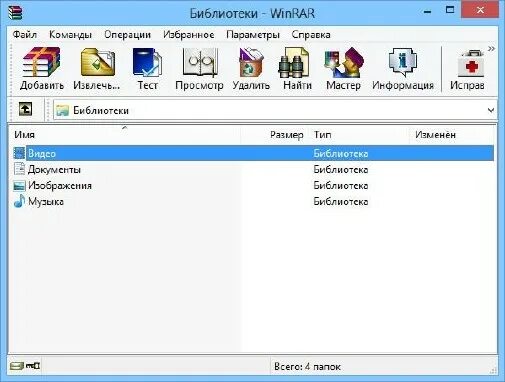Screen dimensions: 505x382
Task: Select the Документы library row
Action: pyautogui.click(x=253, y=169)
